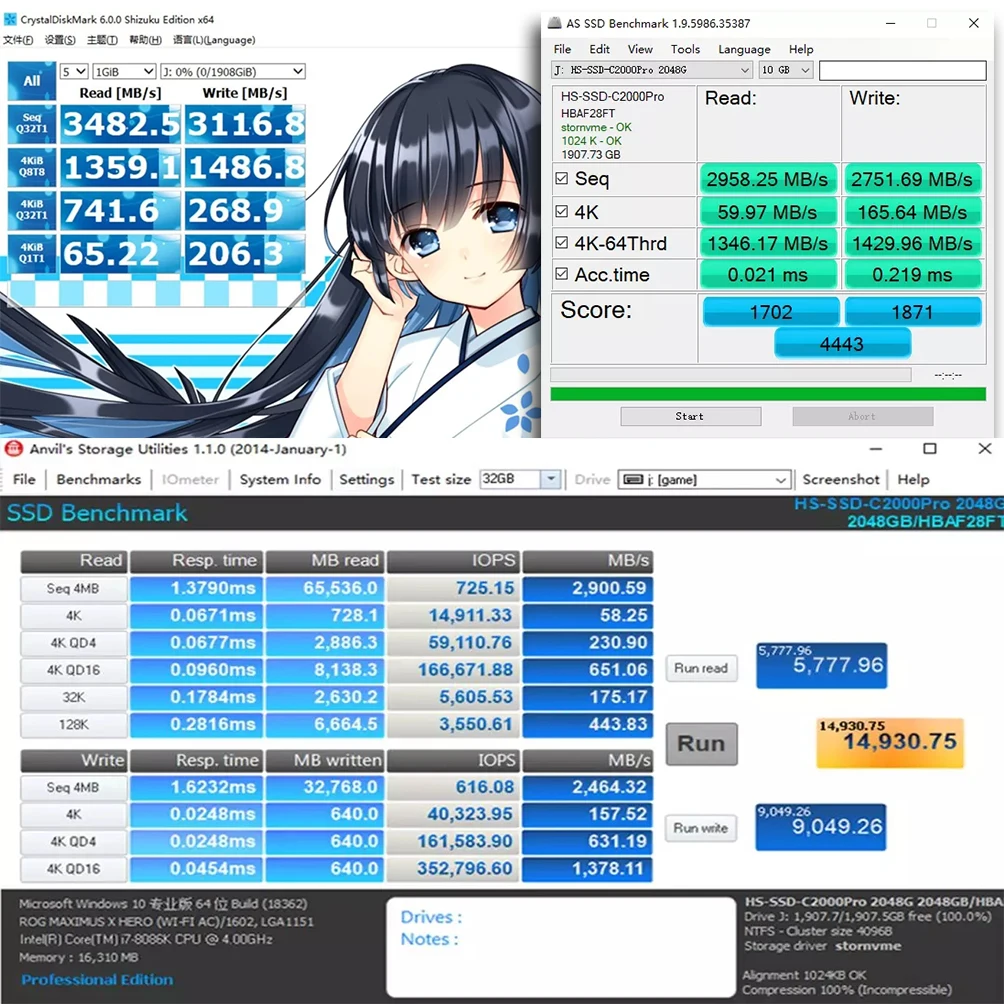This screenshot has height=1004, width=1004.
Task: Click the AS SSD Benchmark title bar icon
Action: tap(555, 24)
